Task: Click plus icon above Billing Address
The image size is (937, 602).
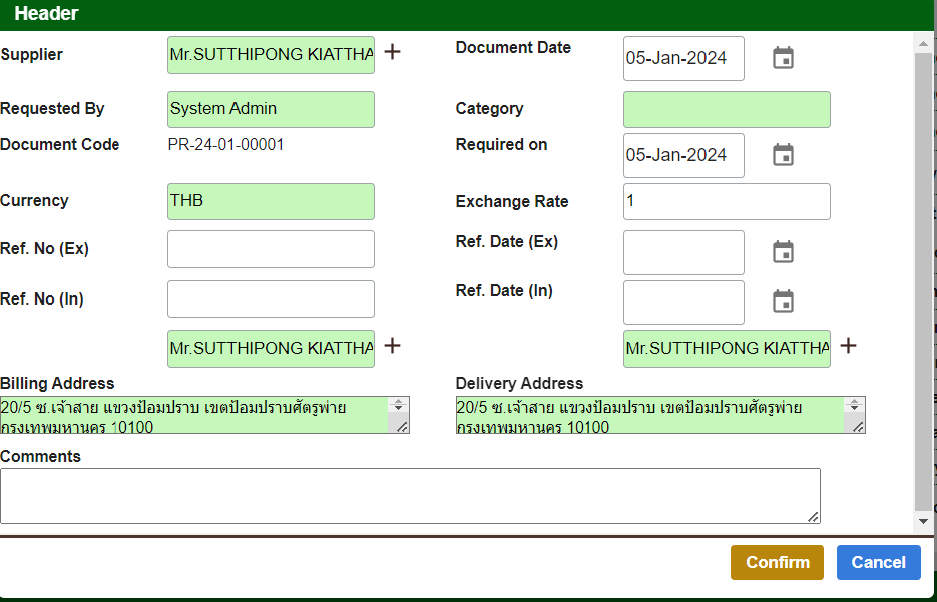Action: [x=393, y=346]
